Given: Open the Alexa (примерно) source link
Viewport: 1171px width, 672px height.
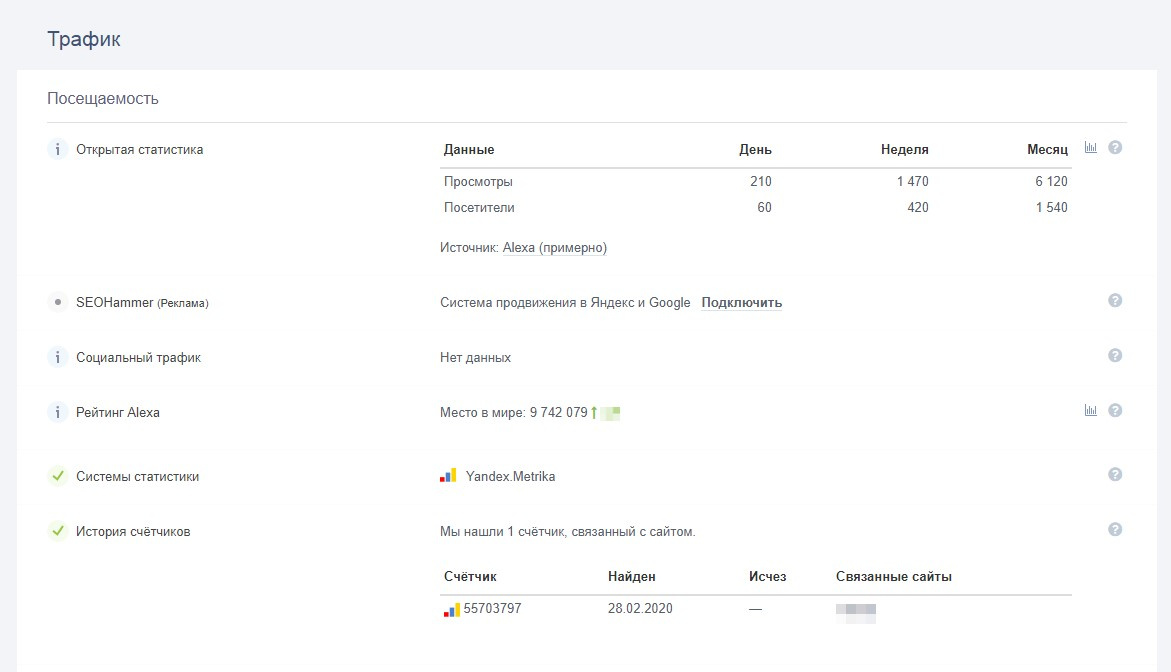Looking at the screenshot, I should point(554,248).
